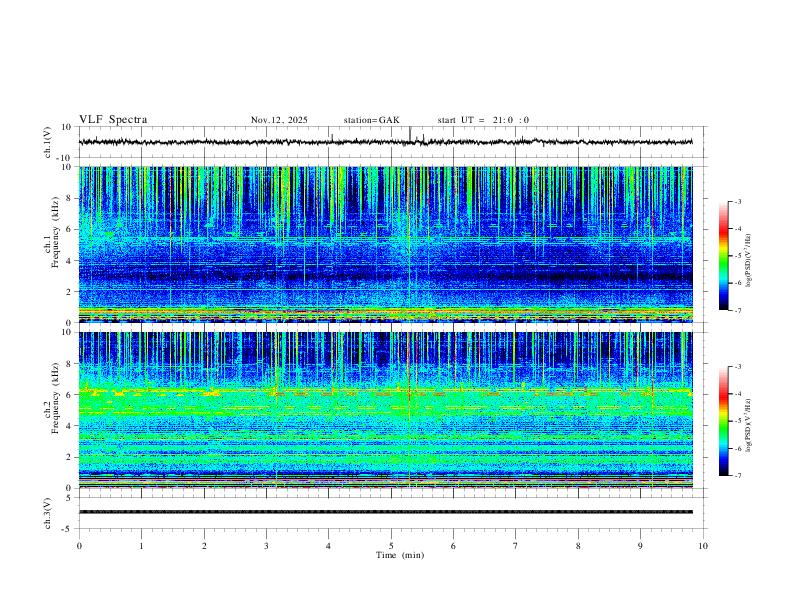Click the "Time (min)" axis label
The height and width of the screenshot is (612, 792).
(400, 555)
